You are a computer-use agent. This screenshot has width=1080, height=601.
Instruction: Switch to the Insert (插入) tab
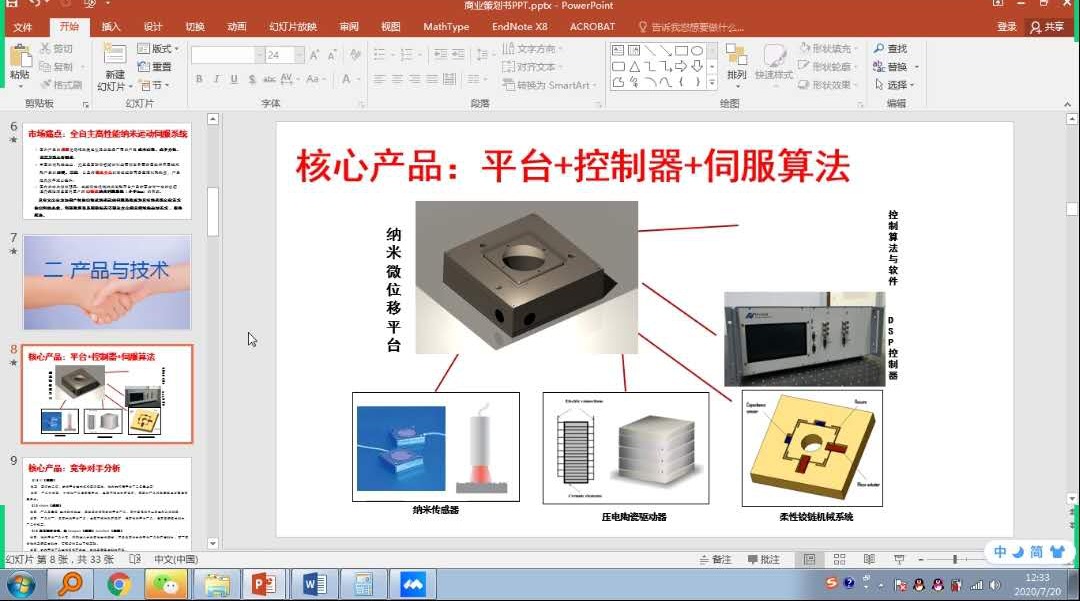tap(111, 27)
